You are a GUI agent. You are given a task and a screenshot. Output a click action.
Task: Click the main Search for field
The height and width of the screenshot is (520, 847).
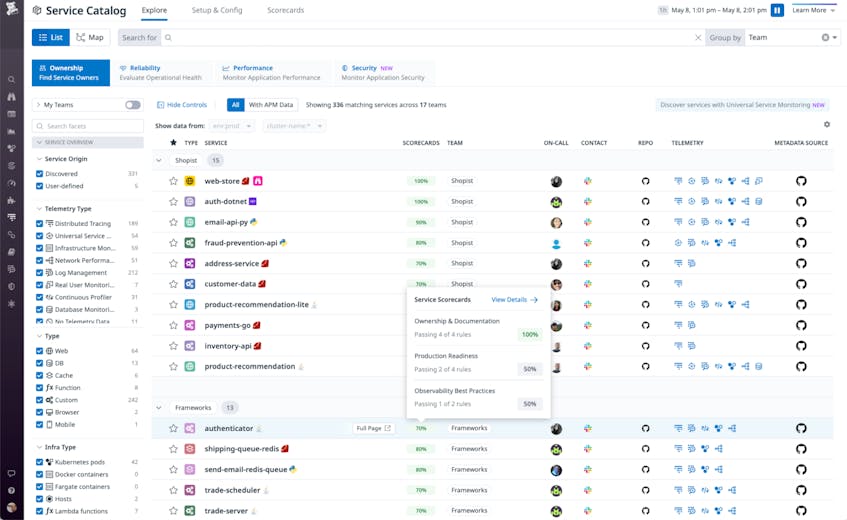click(427, 37)
